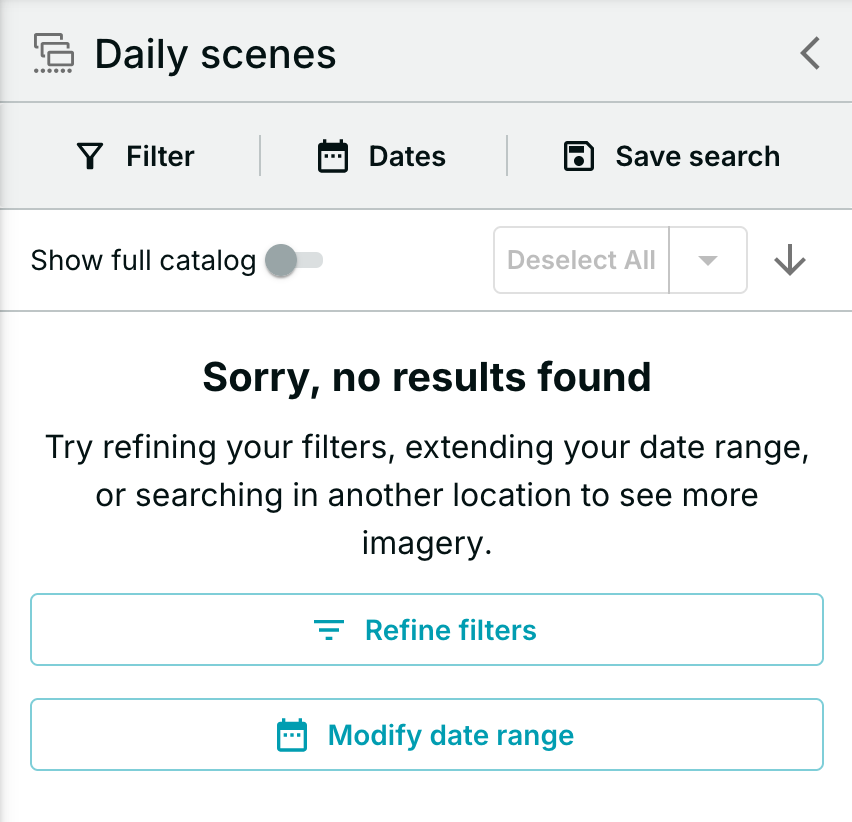Screen dimensions: 852x822
Task: Open the Dates menu item
Action: coord(381,156)
